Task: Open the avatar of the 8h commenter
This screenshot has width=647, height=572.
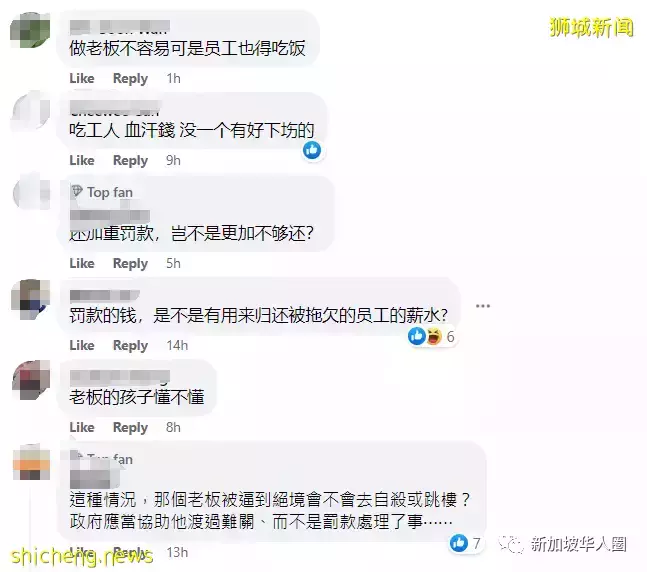Action: click(x=31, y=380)
